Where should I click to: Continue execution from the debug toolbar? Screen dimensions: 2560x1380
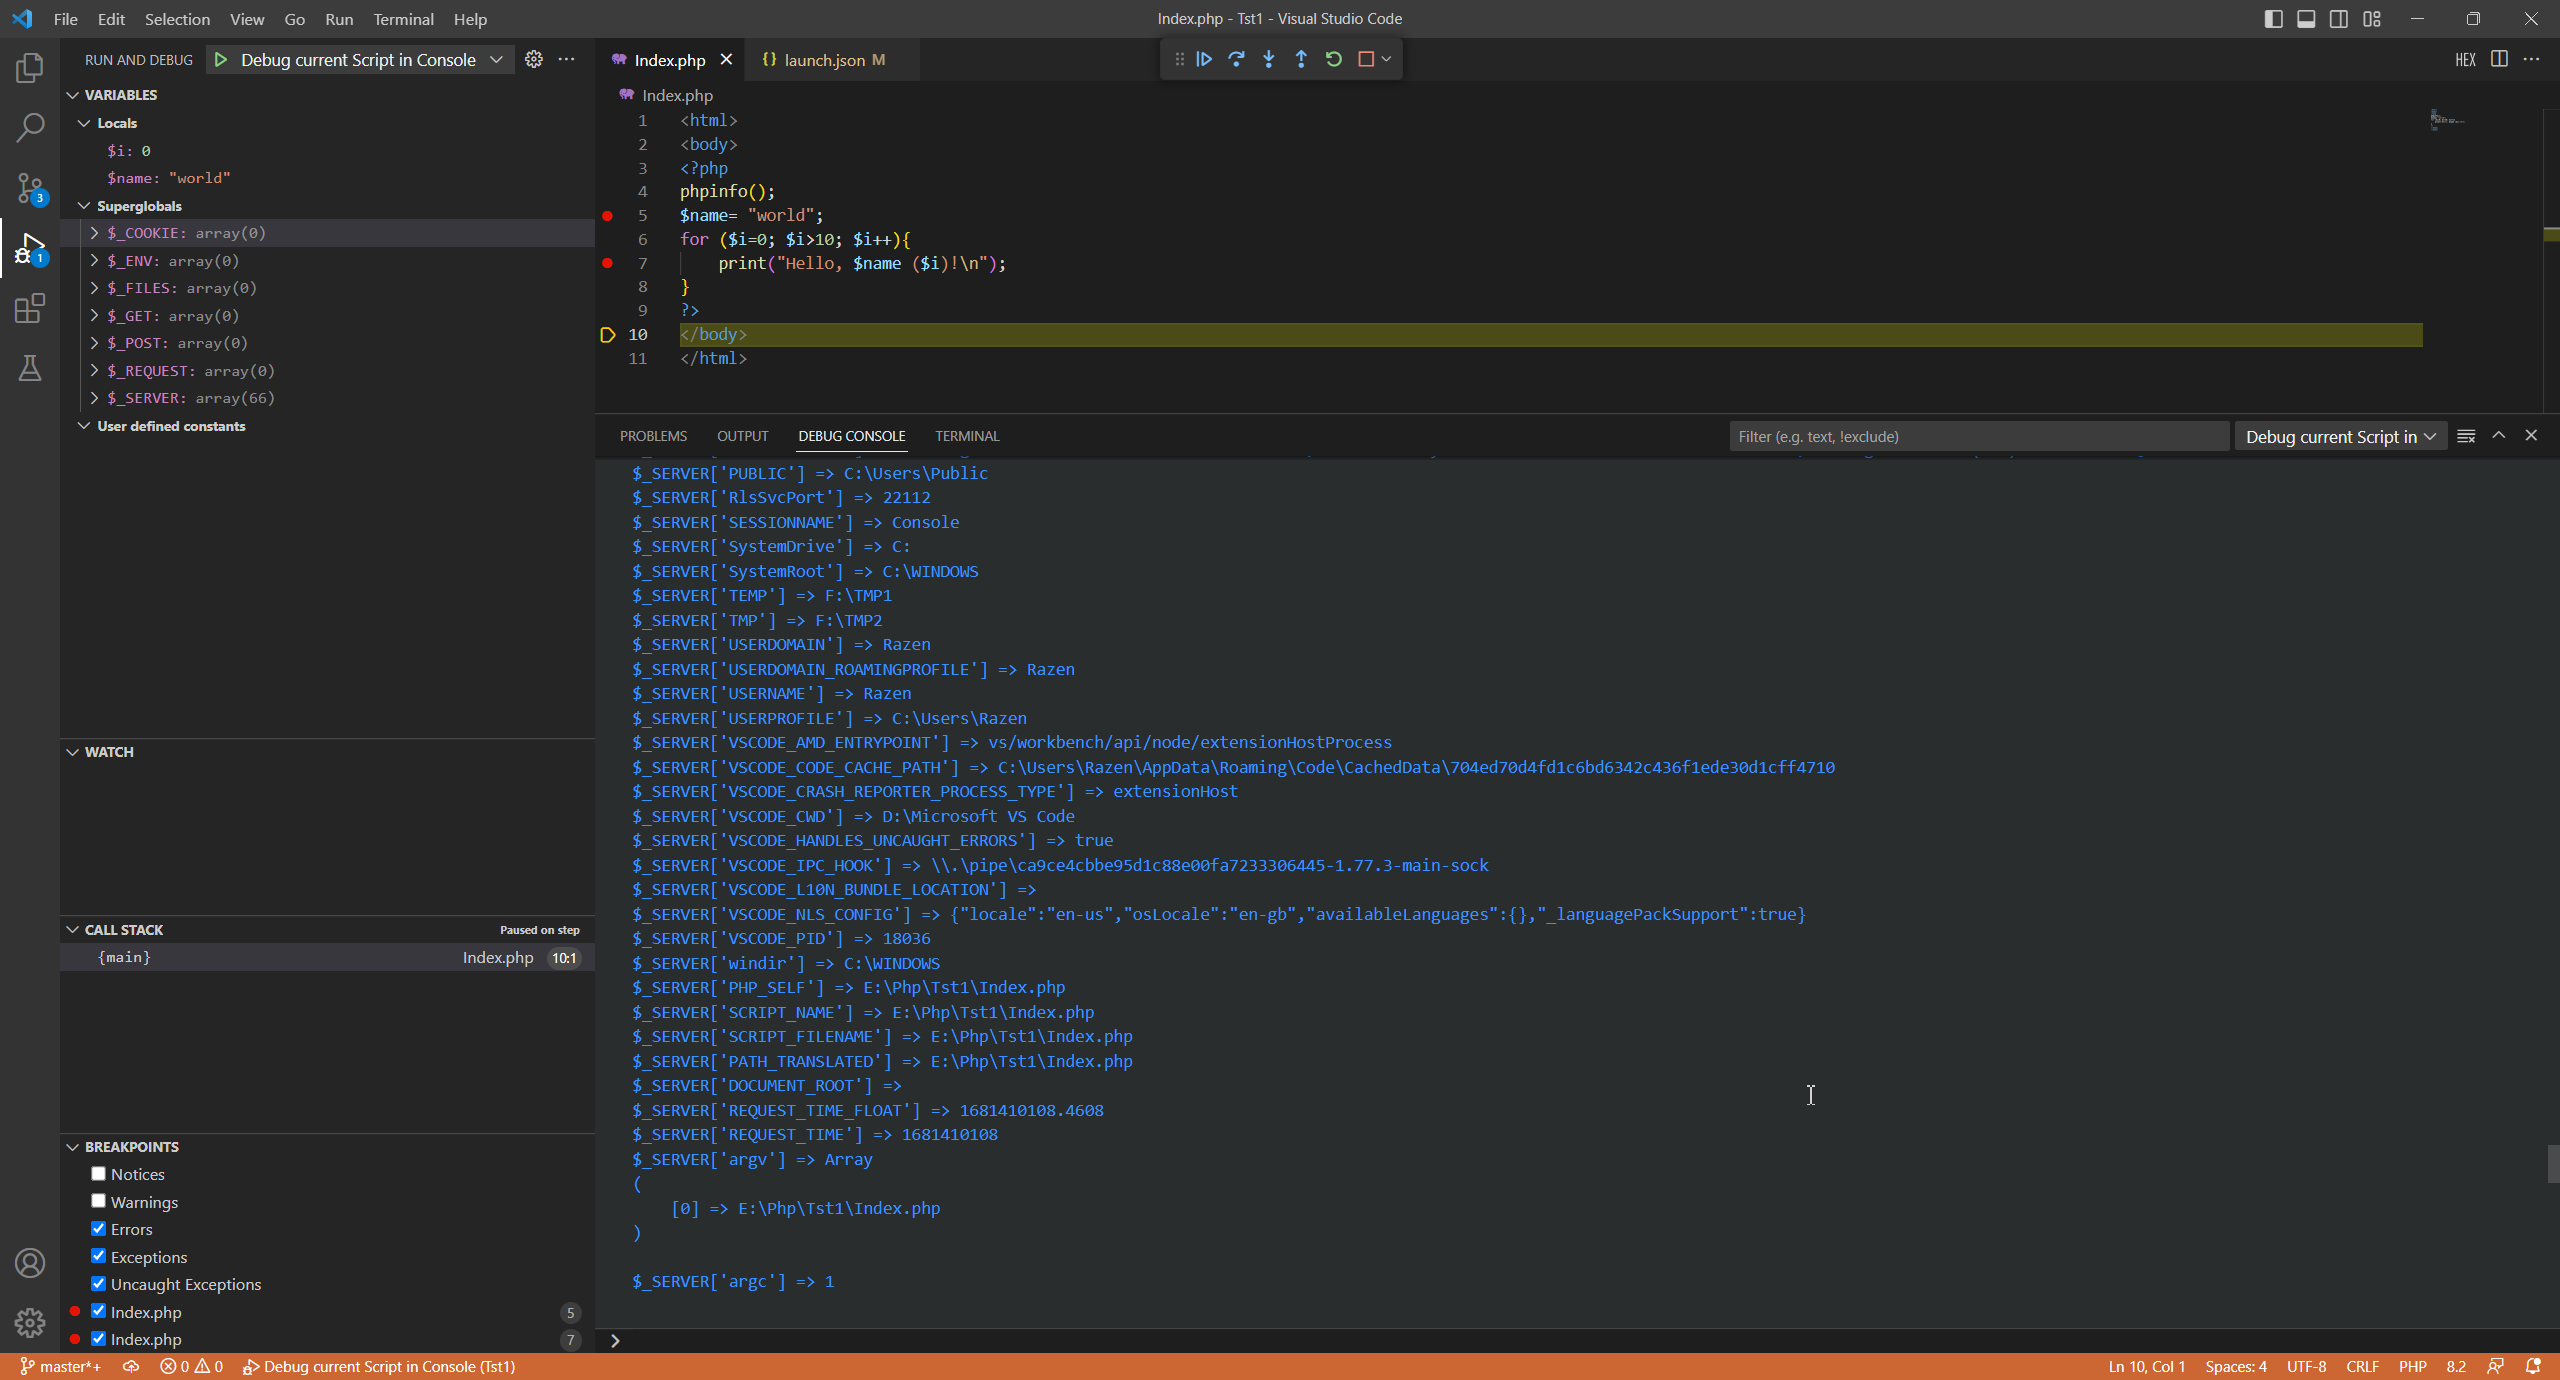point(1204,59)
